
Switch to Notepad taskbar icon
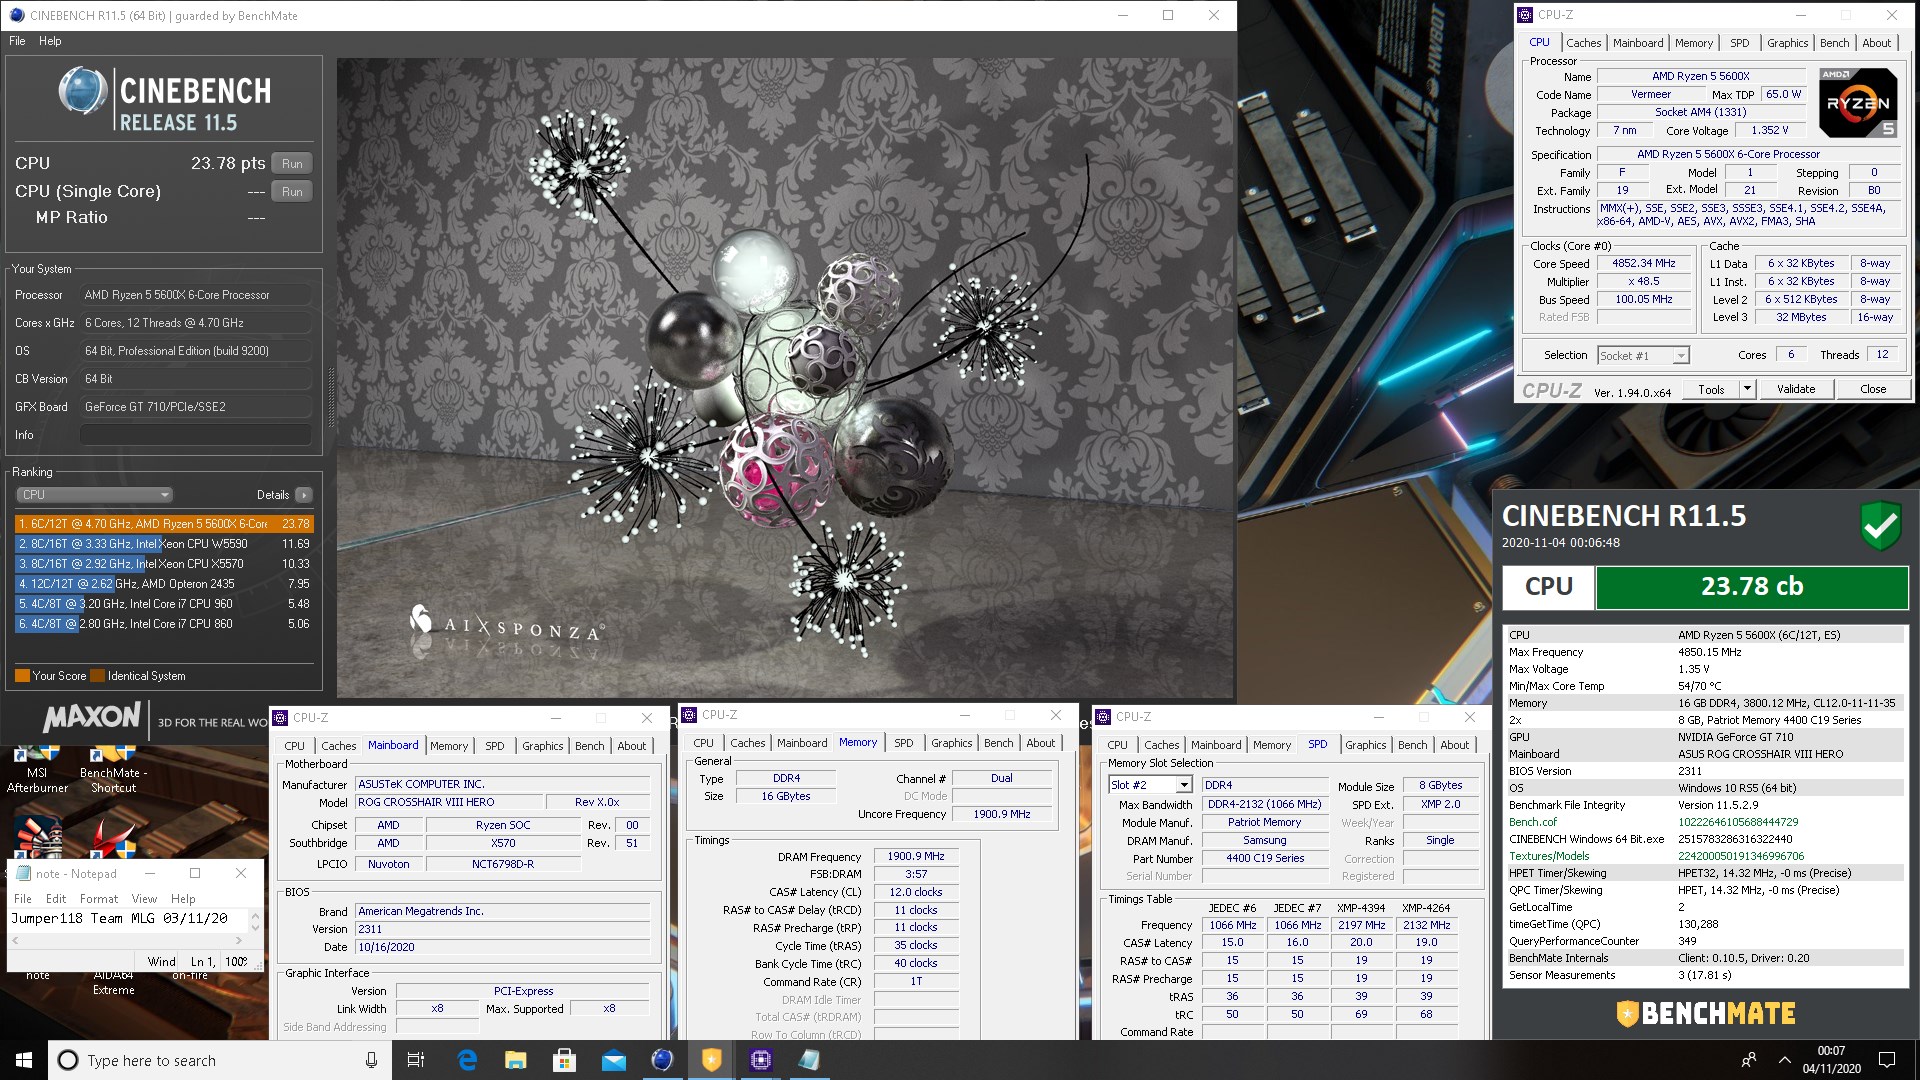pyautogui.click(x=809, y=1060)
